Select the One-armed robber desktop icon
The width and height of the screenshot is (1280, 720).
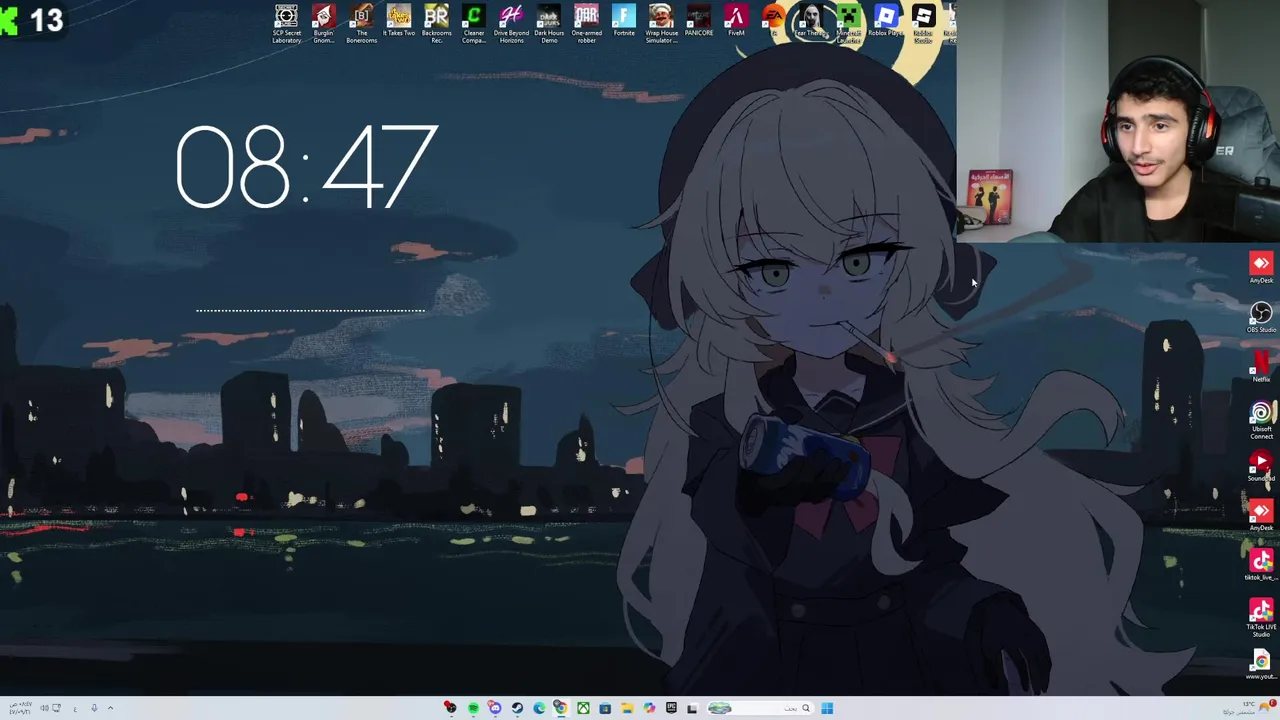(x=586, y=24)
